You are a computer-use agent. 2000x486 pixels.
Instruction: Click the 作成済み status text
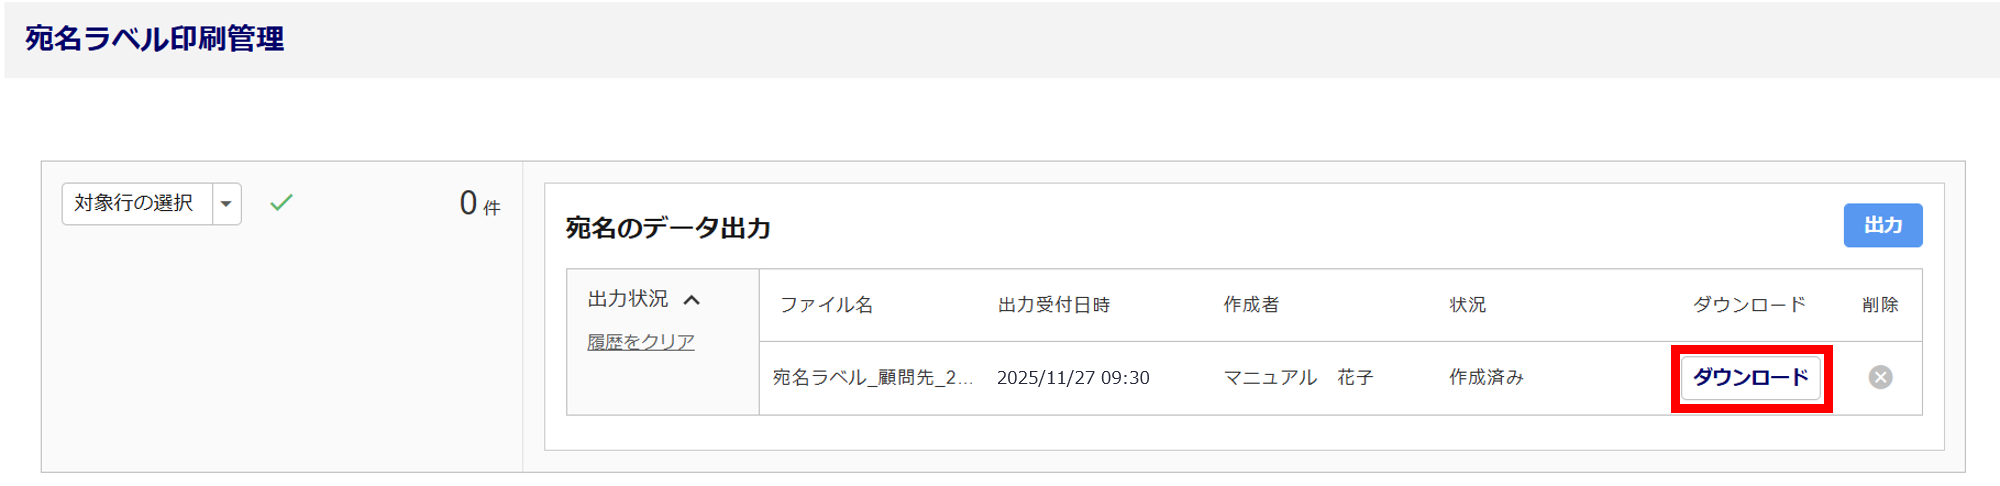coord(1486,378)
